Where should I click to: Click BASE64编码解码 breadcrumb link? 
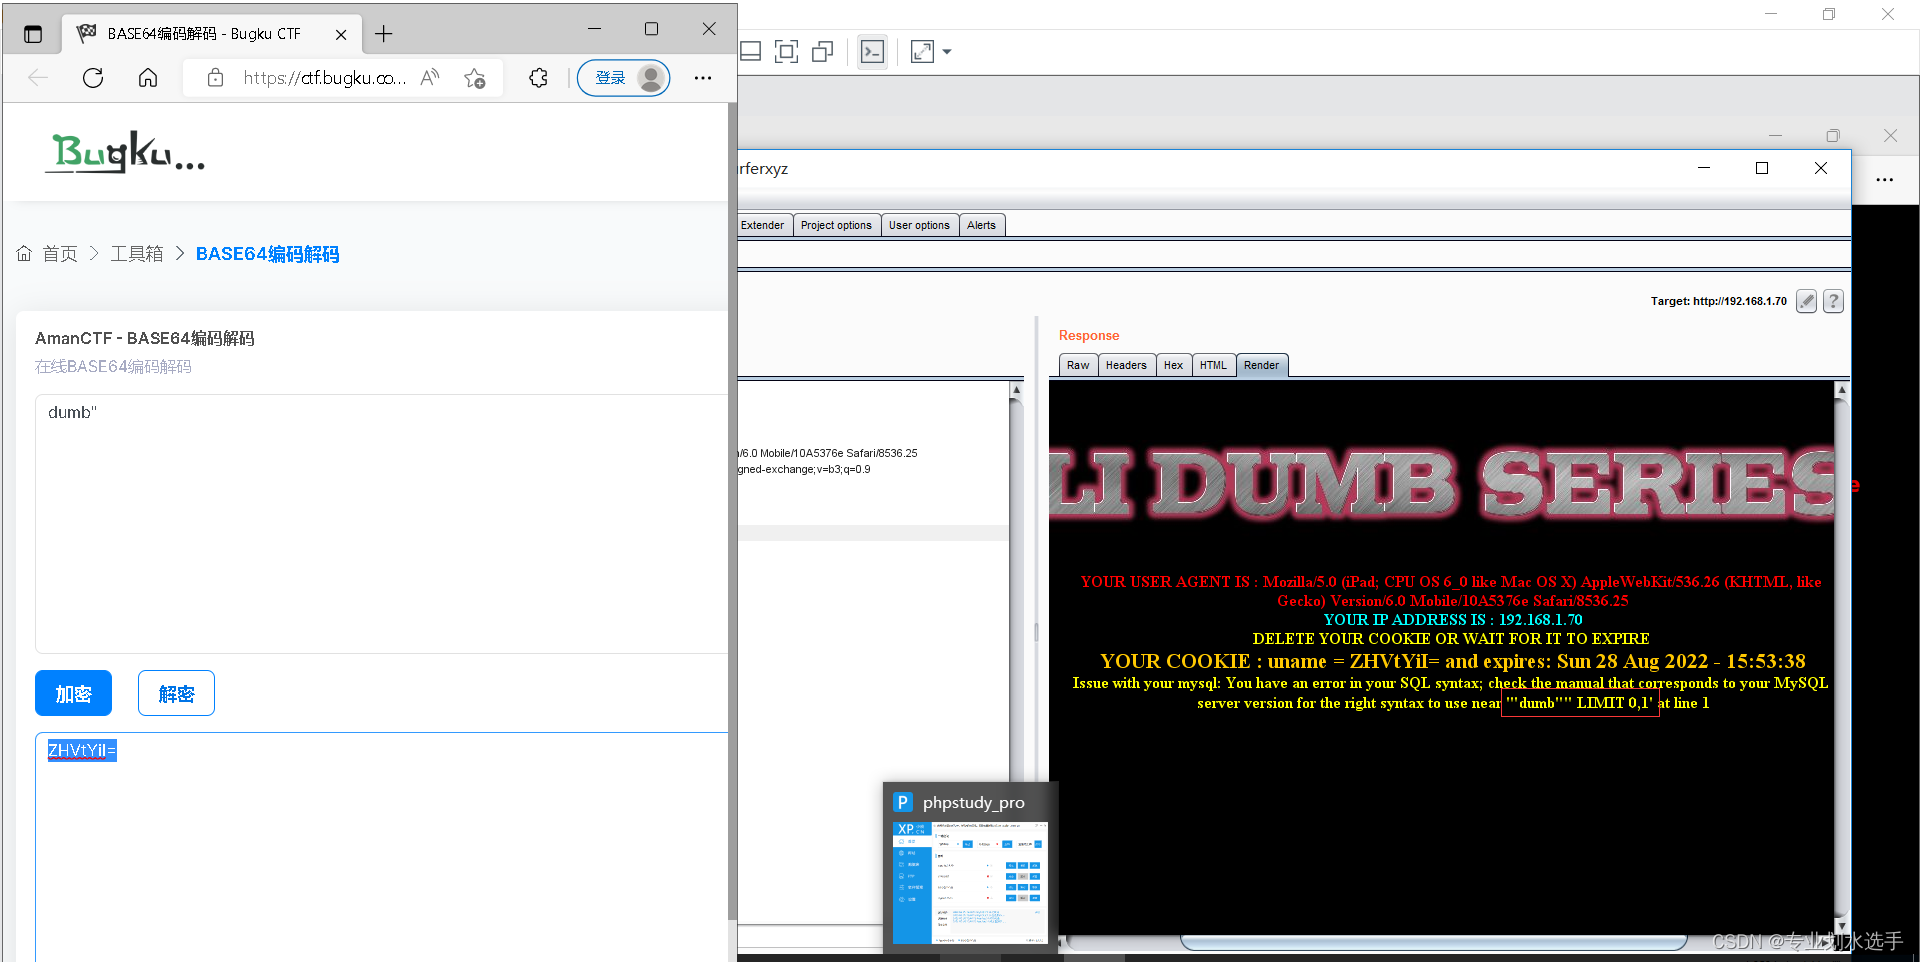268,254
